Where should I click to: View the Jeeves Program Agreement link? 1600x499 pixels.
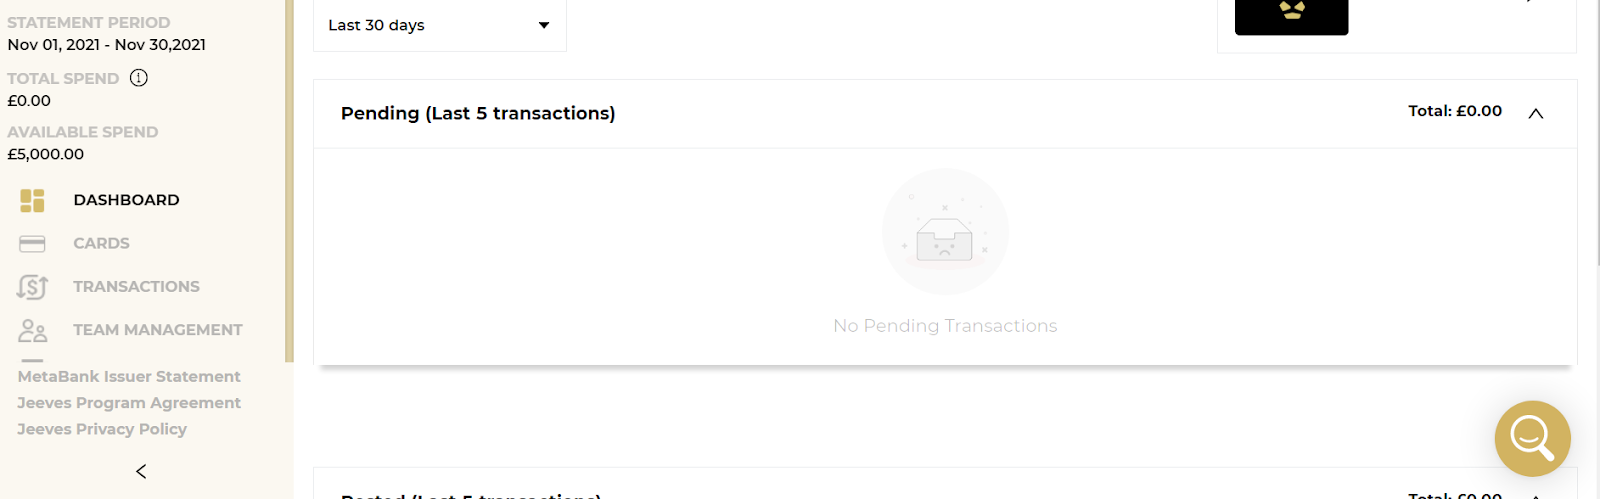129,403
